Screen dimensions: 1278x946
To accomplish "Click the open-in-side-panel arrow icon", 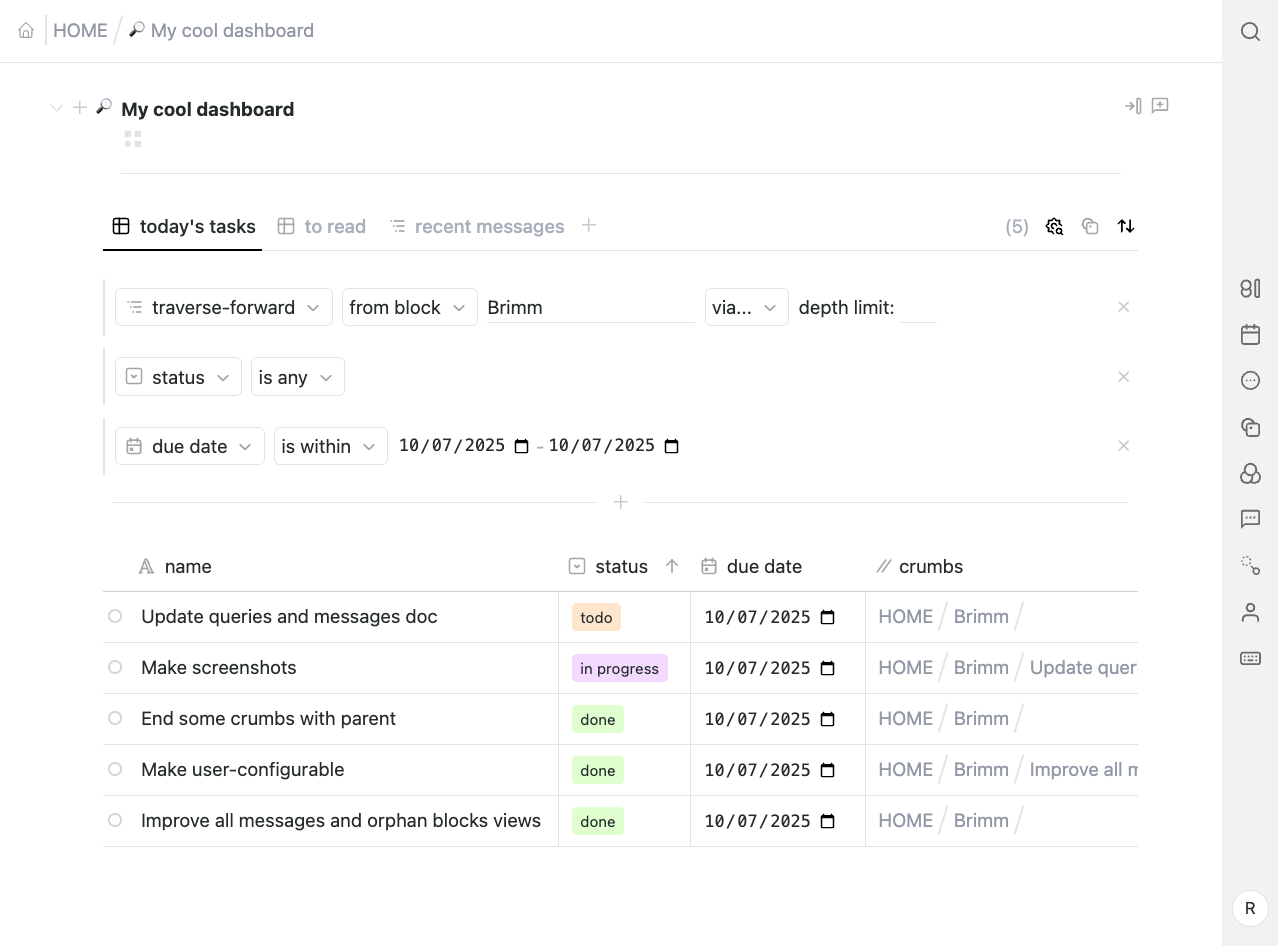I will coord(1133,106).
